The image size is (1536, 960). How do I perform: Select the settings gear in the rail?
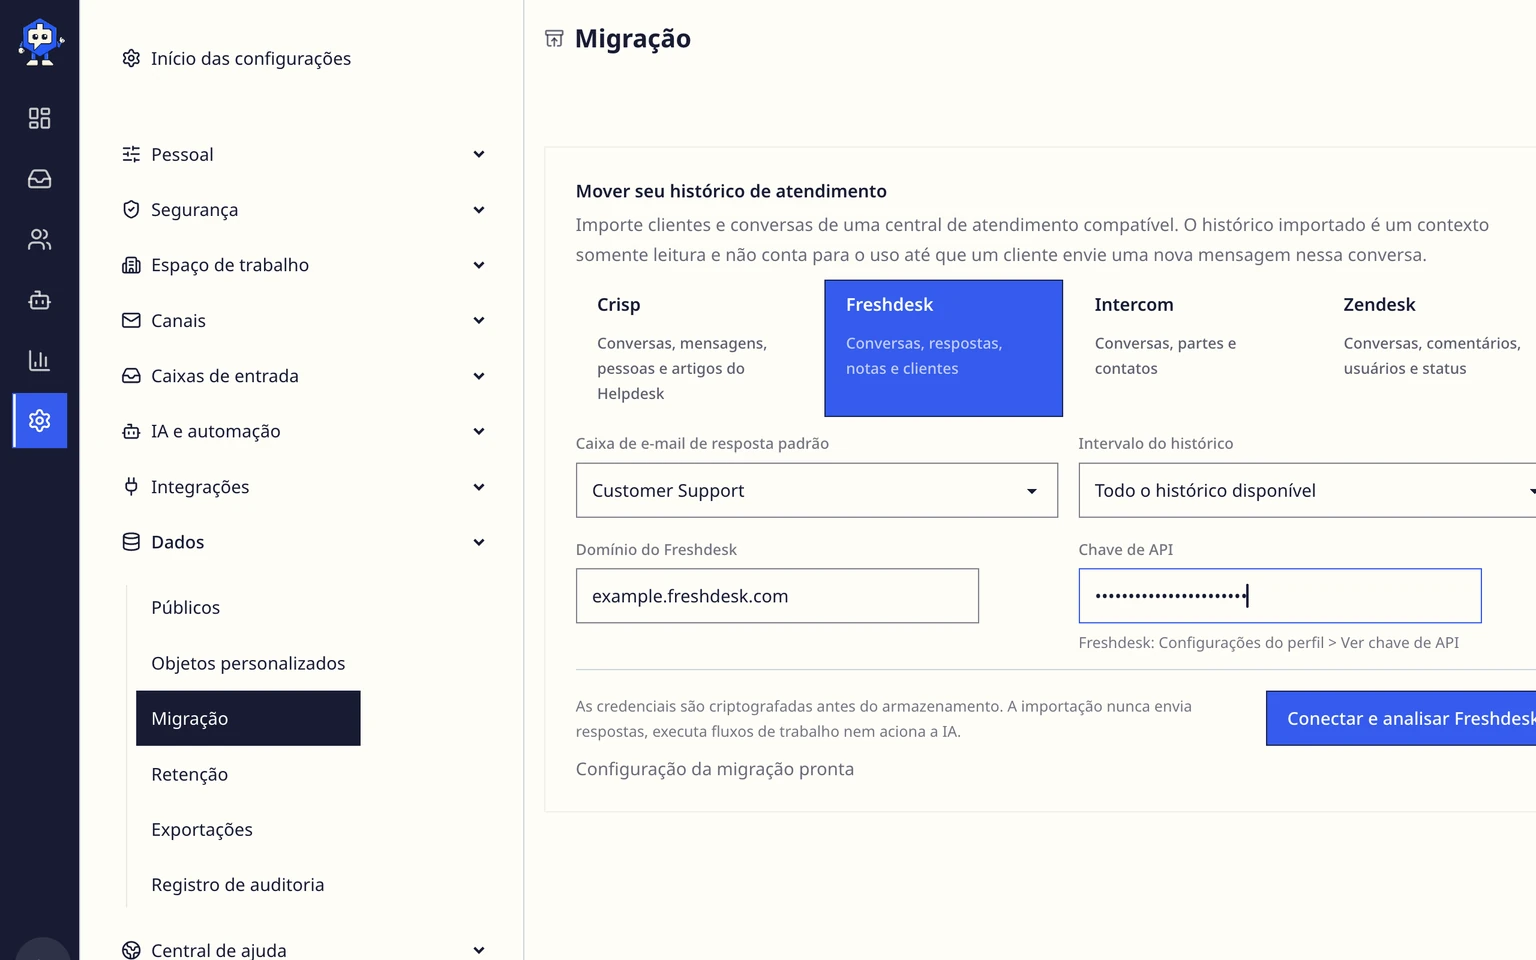point(40,421)
